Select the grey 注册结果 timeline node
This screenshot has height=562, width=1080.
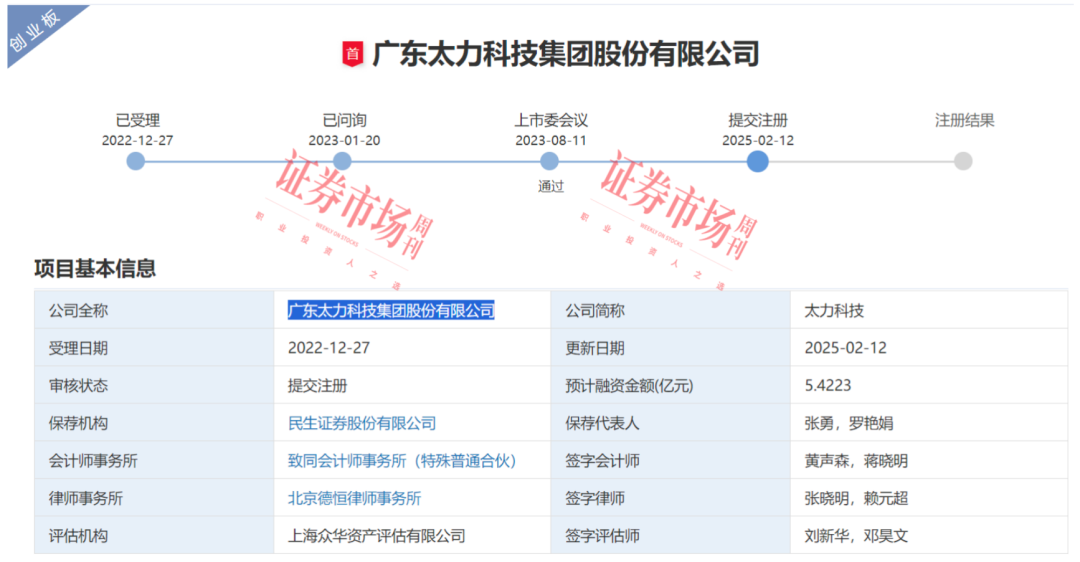[x=963, y=161]
